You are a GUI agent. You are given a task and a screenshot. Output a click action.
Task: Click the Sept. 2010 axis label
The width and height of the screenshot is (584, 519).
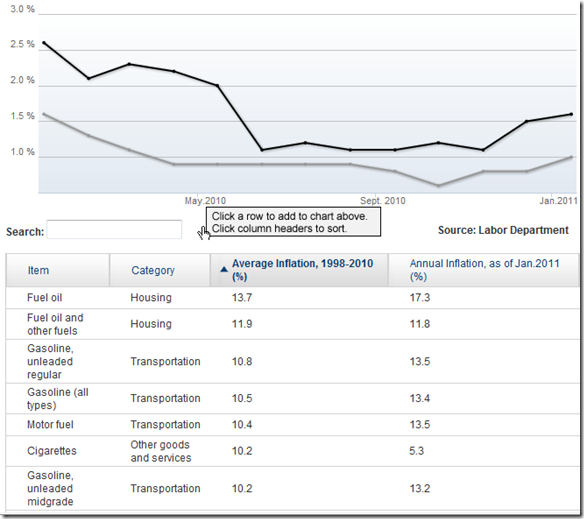pos(383,201)
